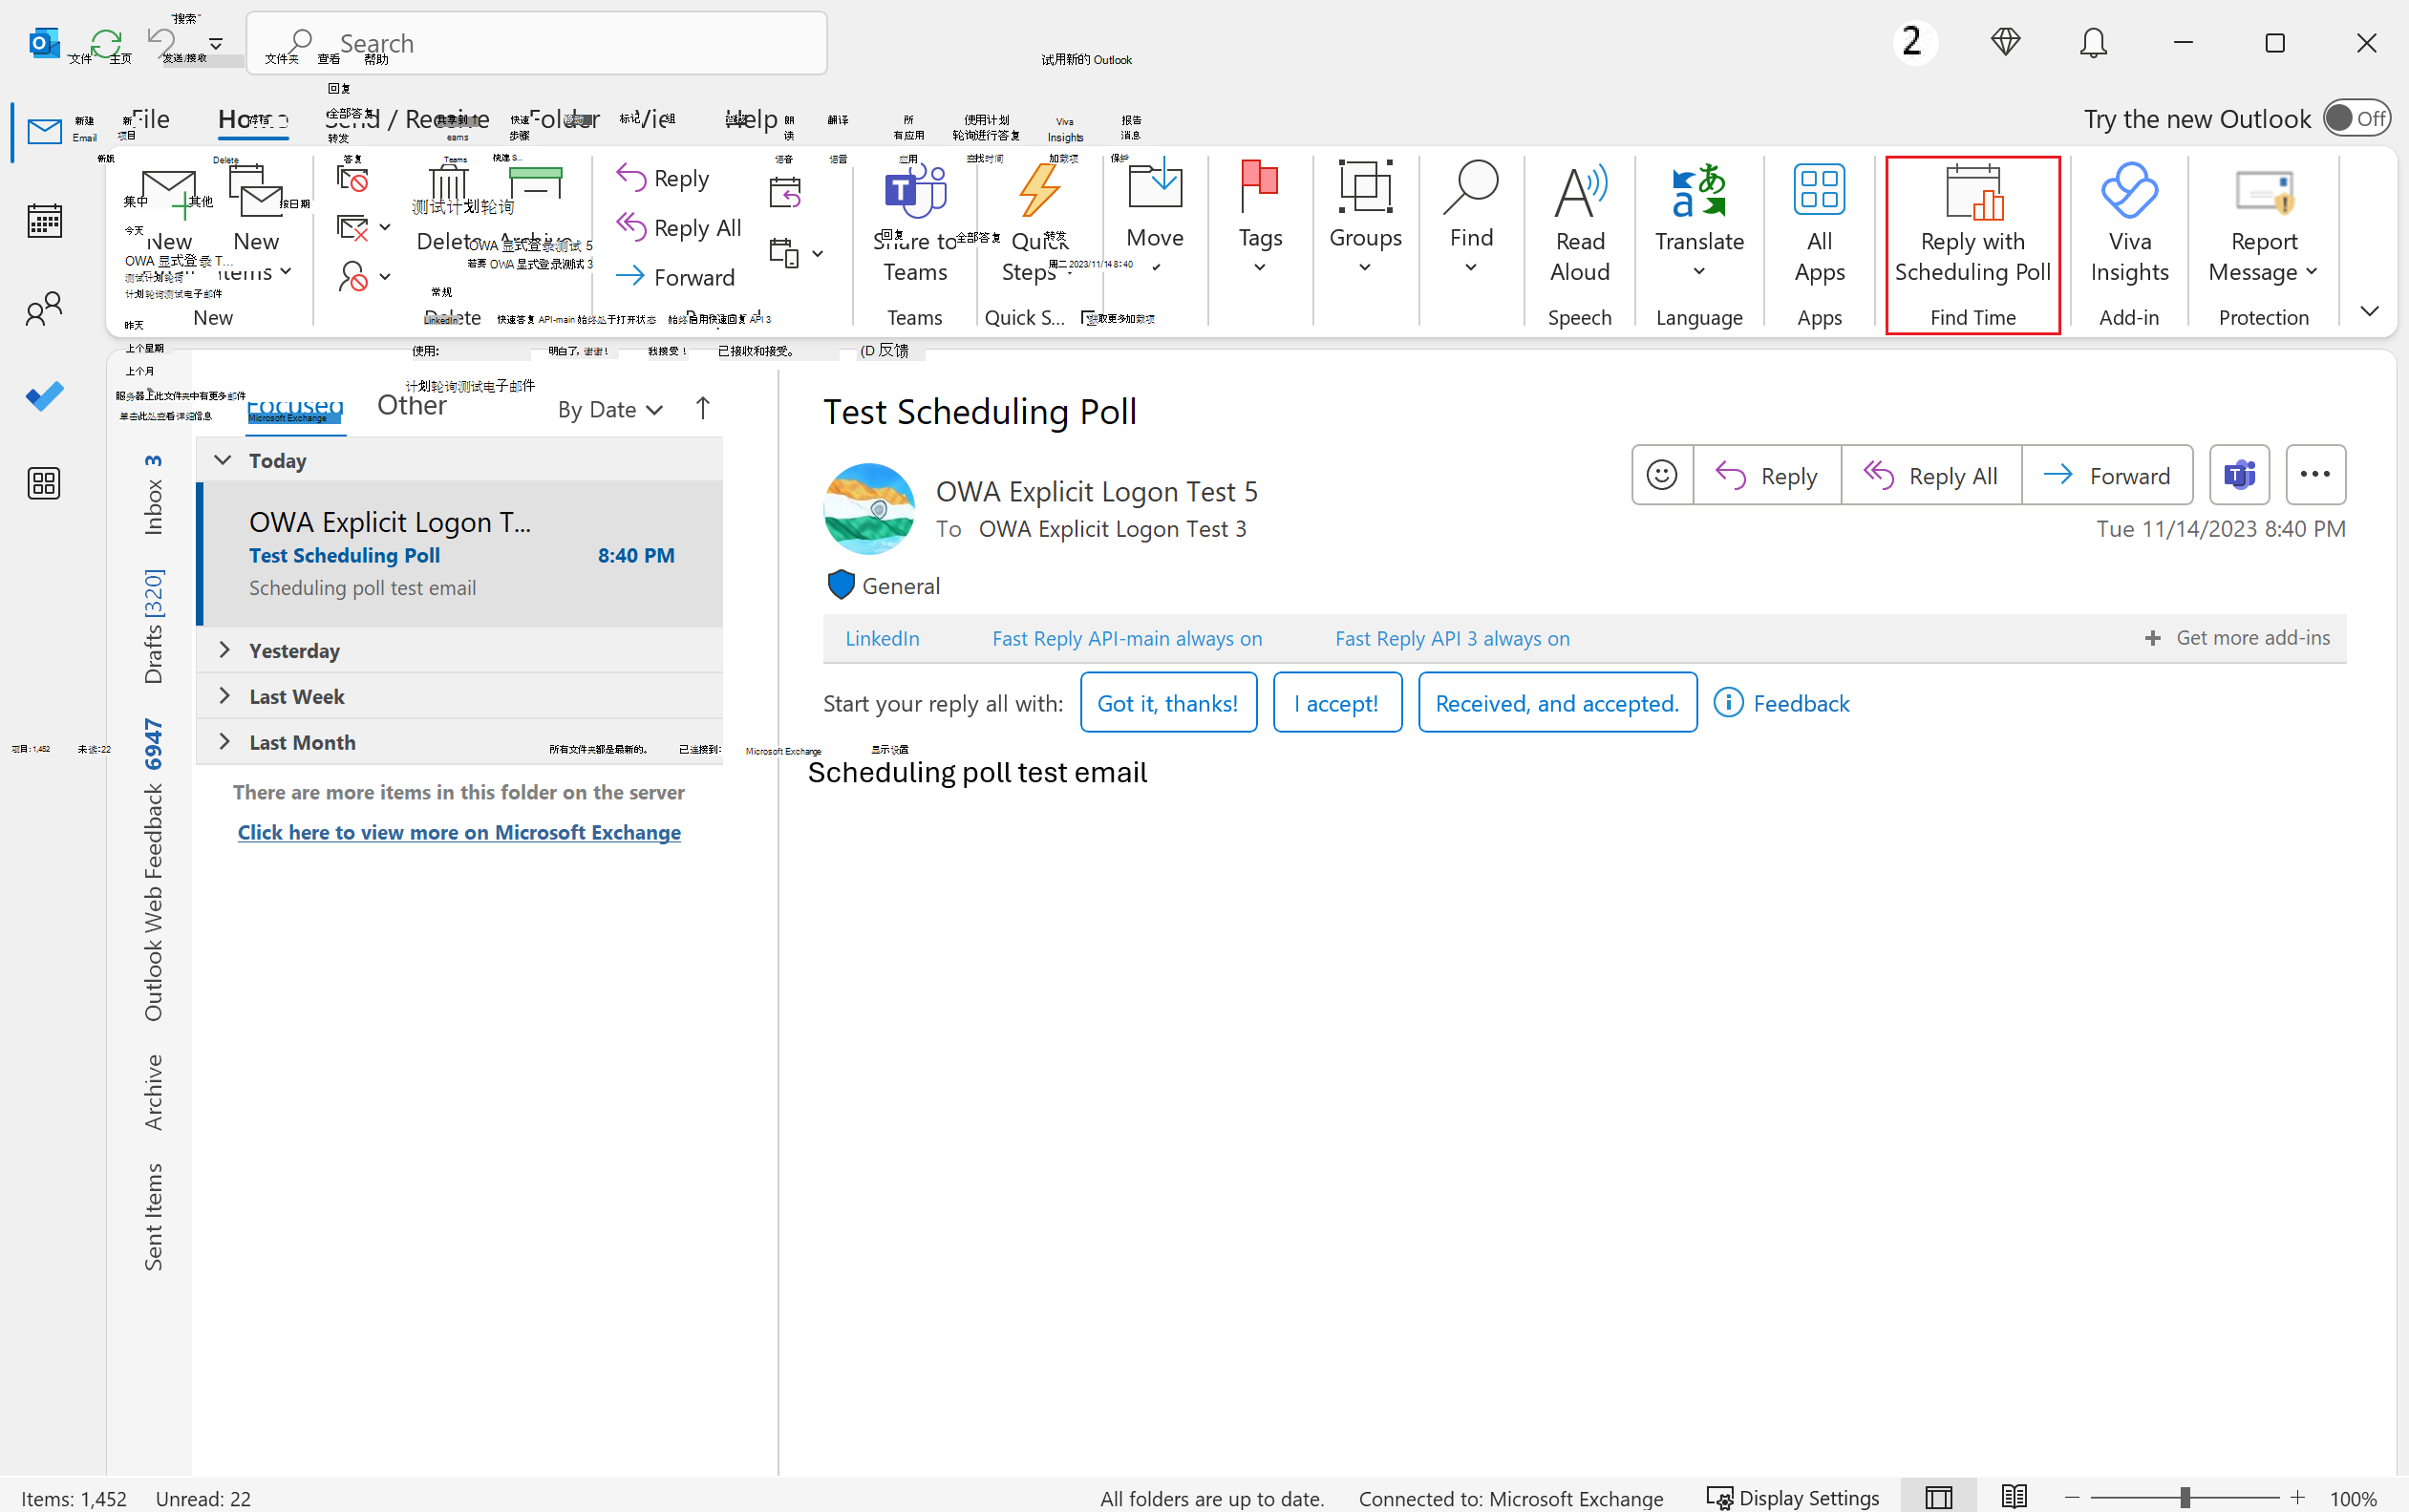Click link to view more on Microsoft Exchange

(x=459, y=832)
